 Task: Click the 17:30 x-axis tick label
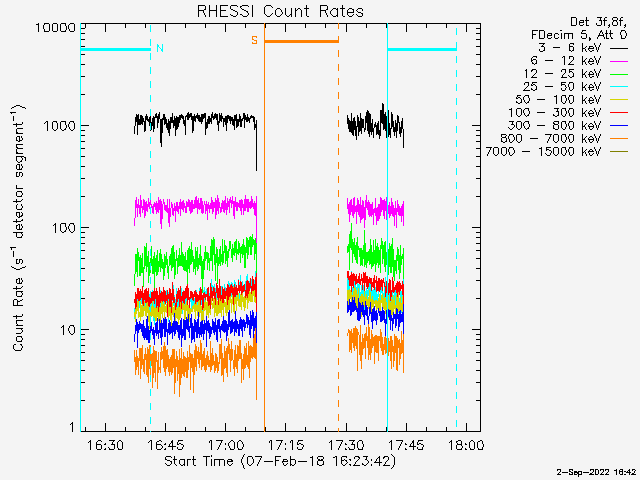coord(346,445)
